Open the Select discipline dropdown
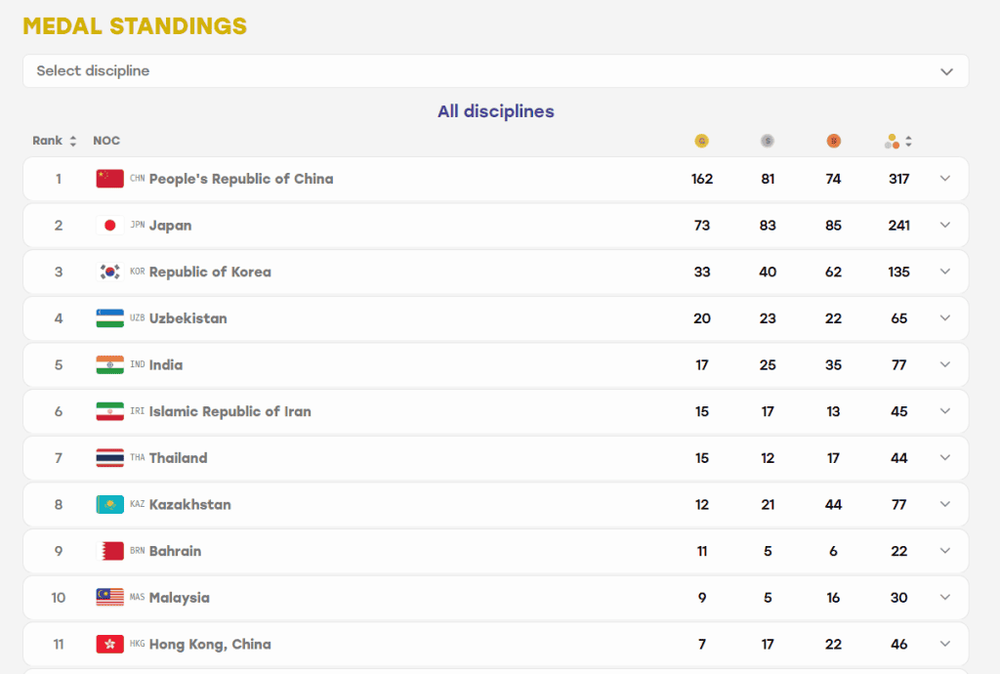This screenshot has width=1000, height=674. (496, 71)
